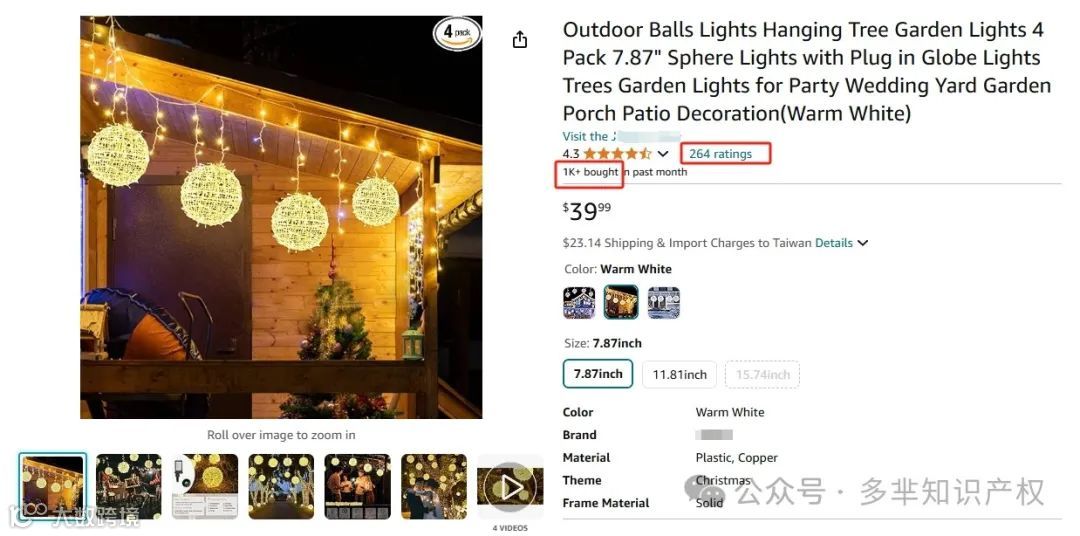
Task: Choose the unavailable 15.74inch size option
Action: (762, 375)
